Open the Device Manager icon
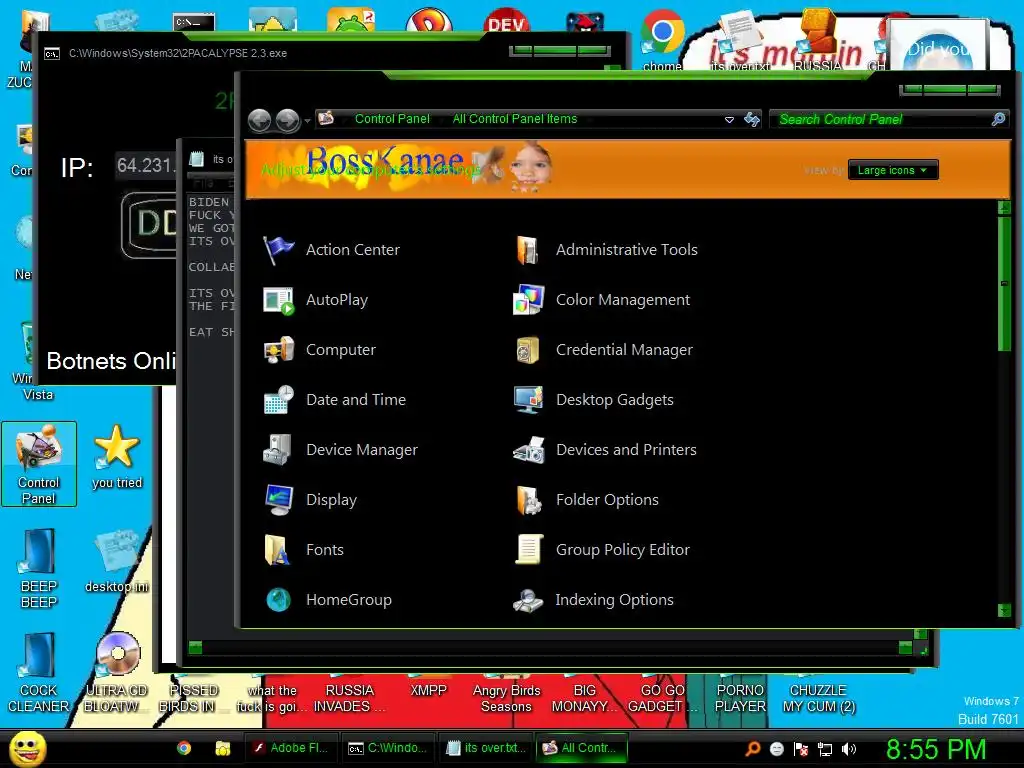The width and height of the screenshot is (1024, 768). point(278,450)
